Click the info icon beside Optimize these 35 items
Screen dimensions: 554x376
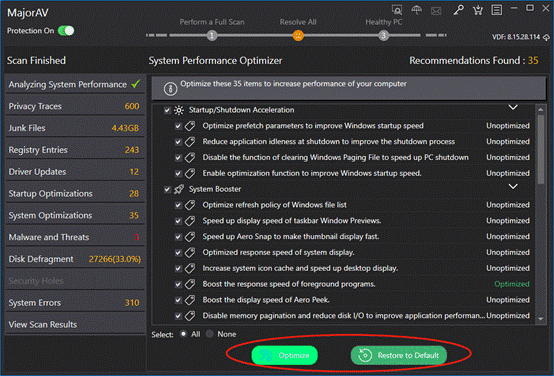(x=170, y=89)
